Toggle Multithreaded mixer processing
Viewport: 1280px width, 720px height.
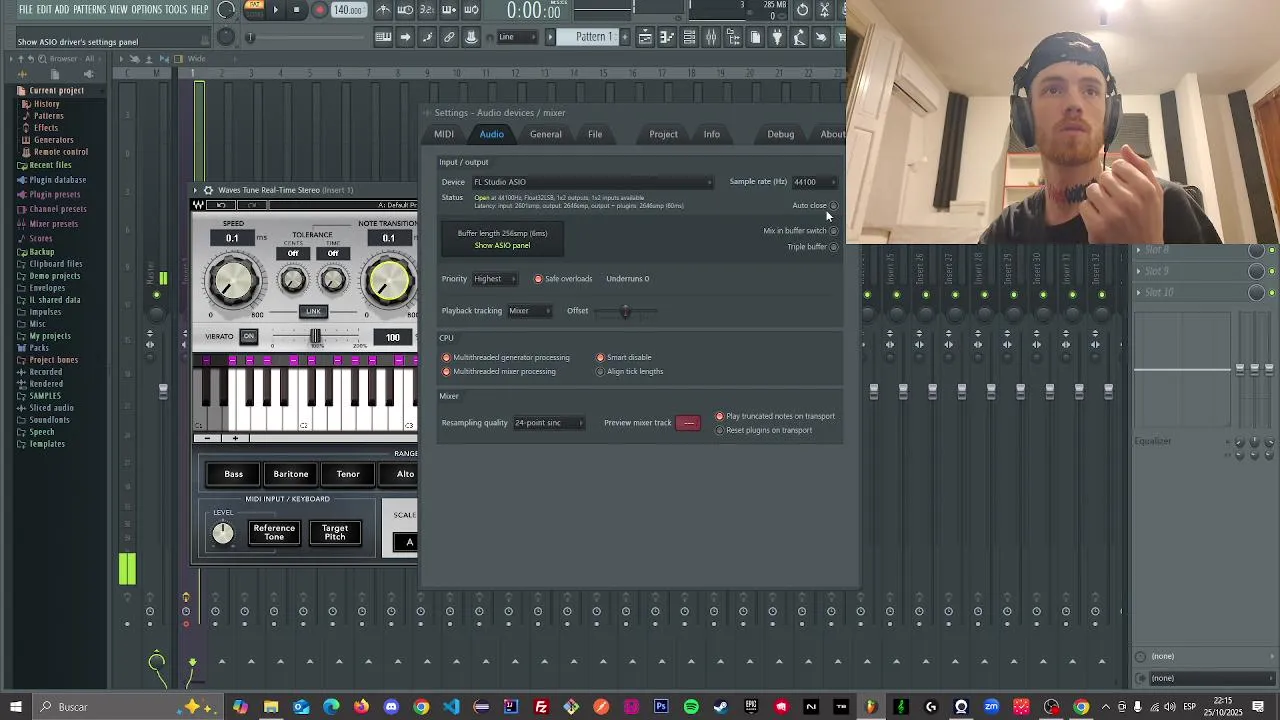446,372
